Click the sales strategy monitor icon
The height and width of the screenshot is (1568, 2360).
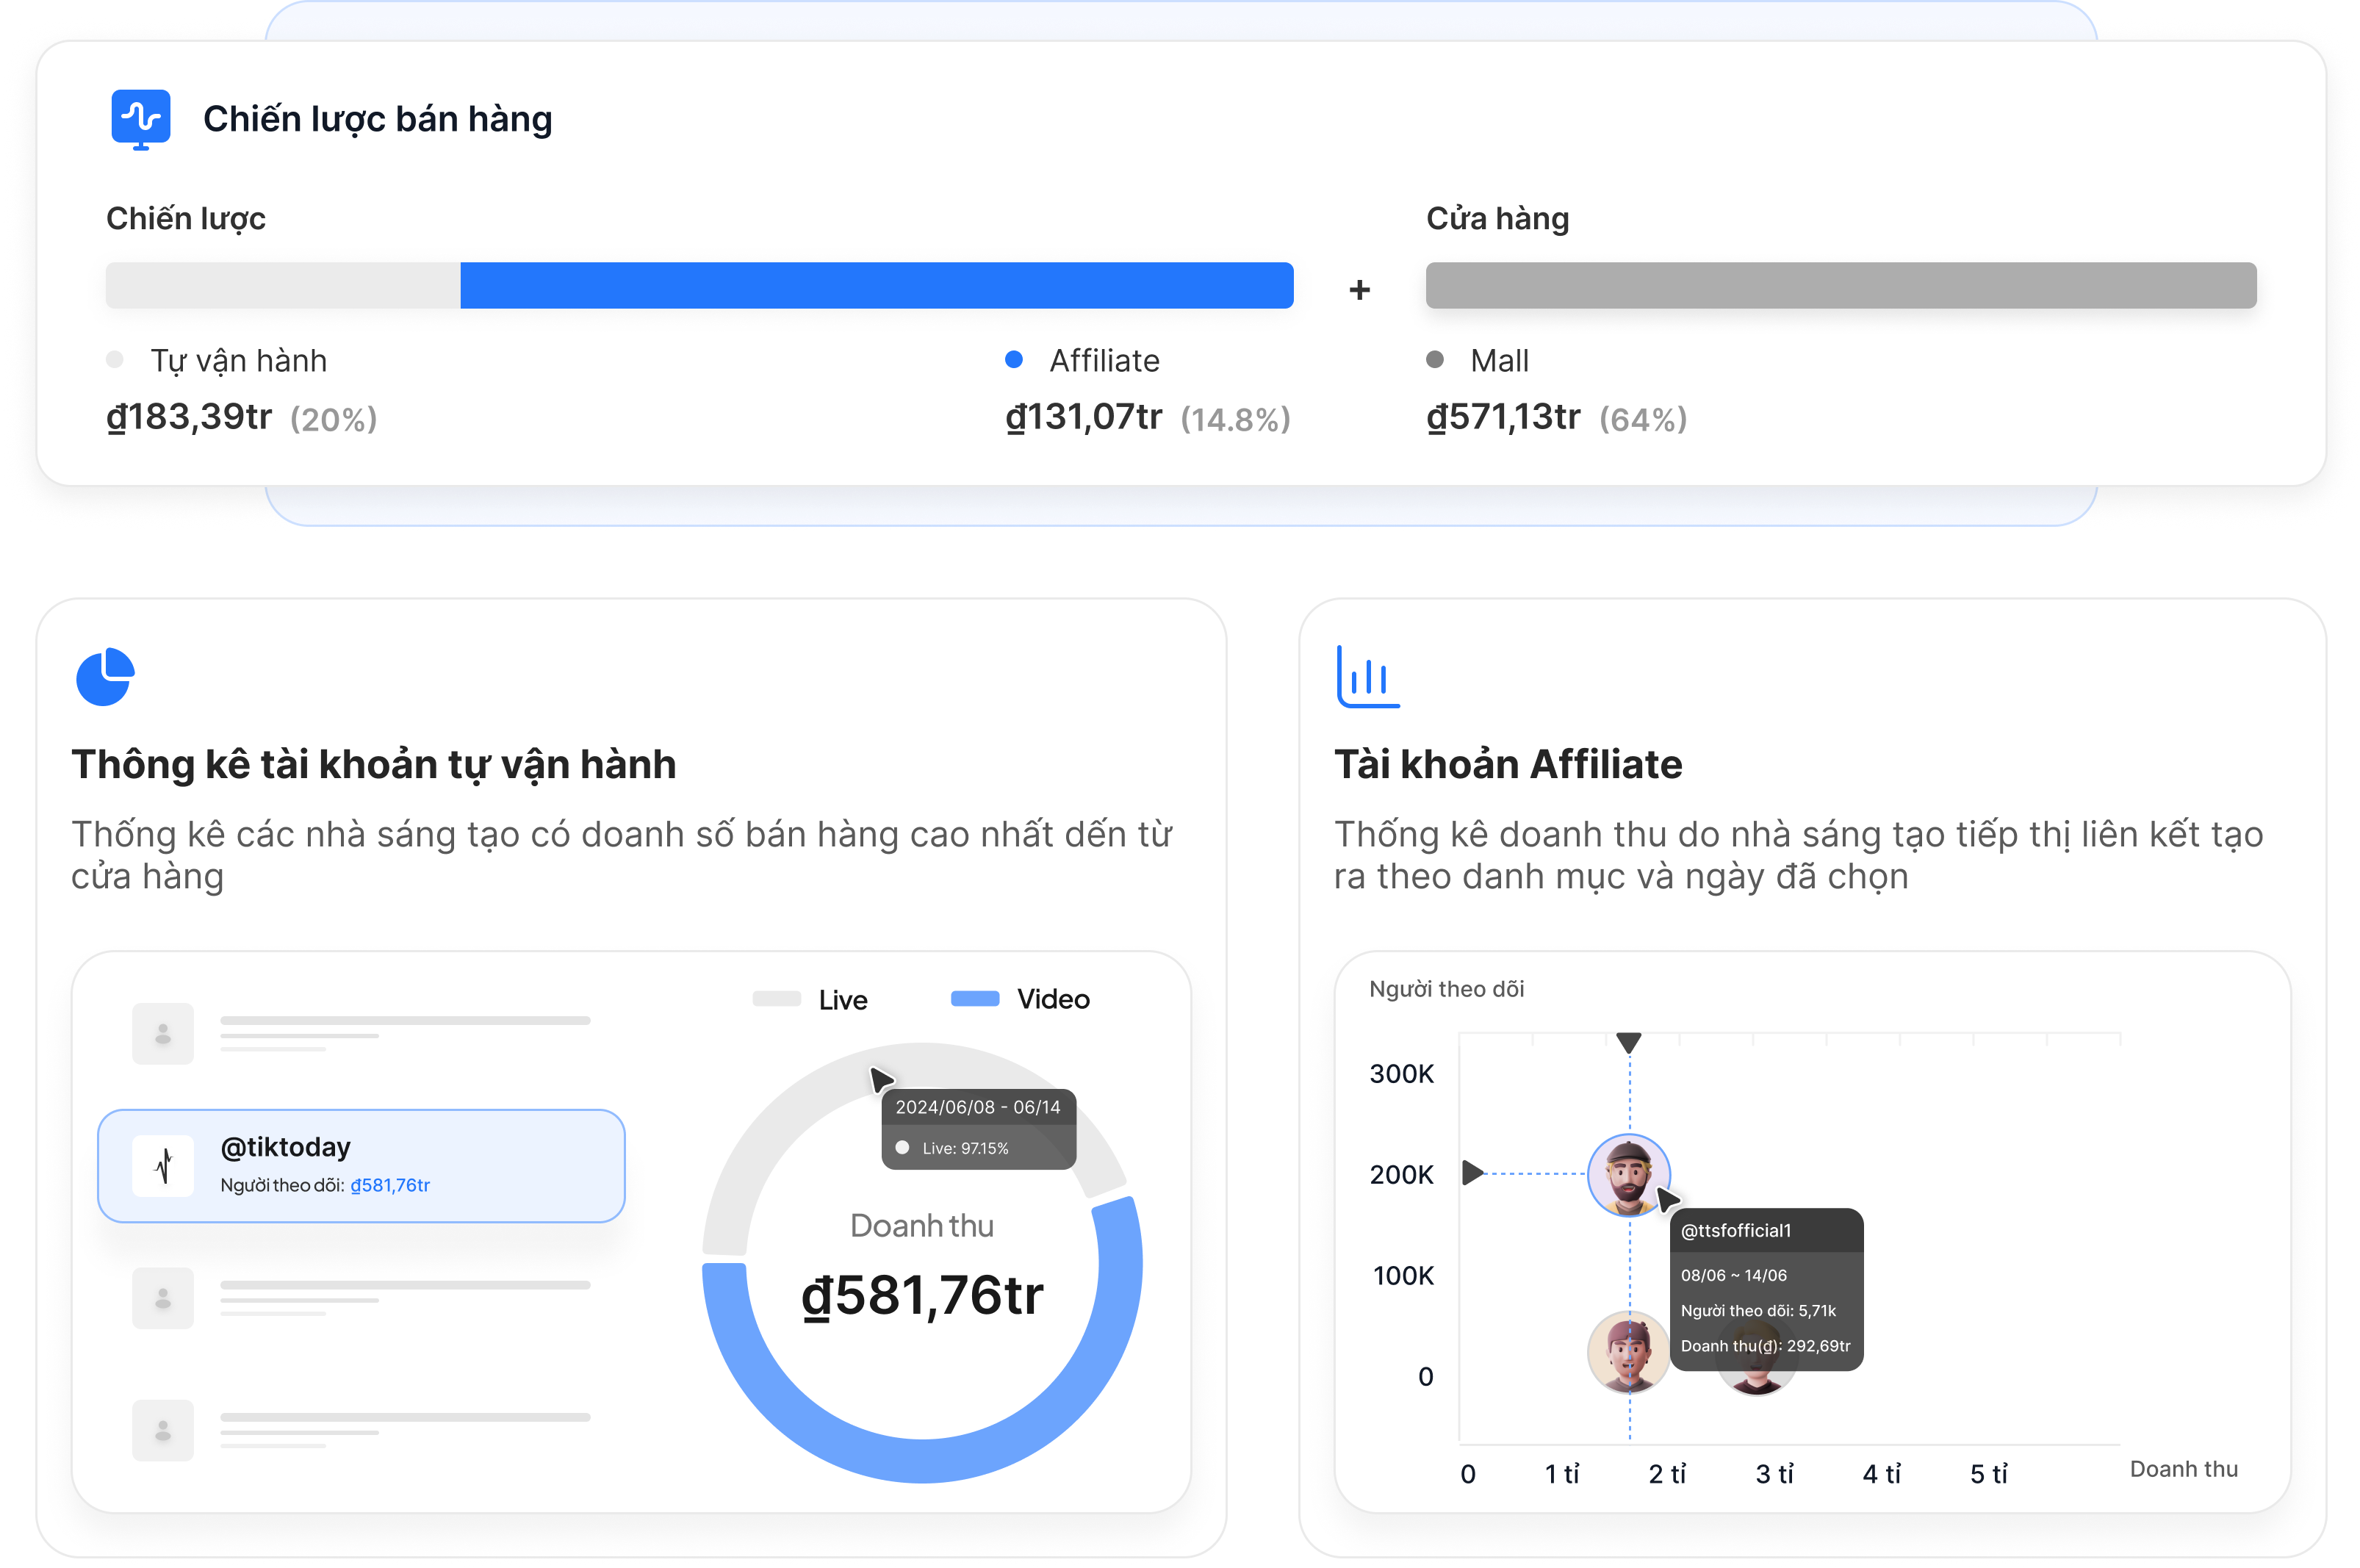[140, 119]
